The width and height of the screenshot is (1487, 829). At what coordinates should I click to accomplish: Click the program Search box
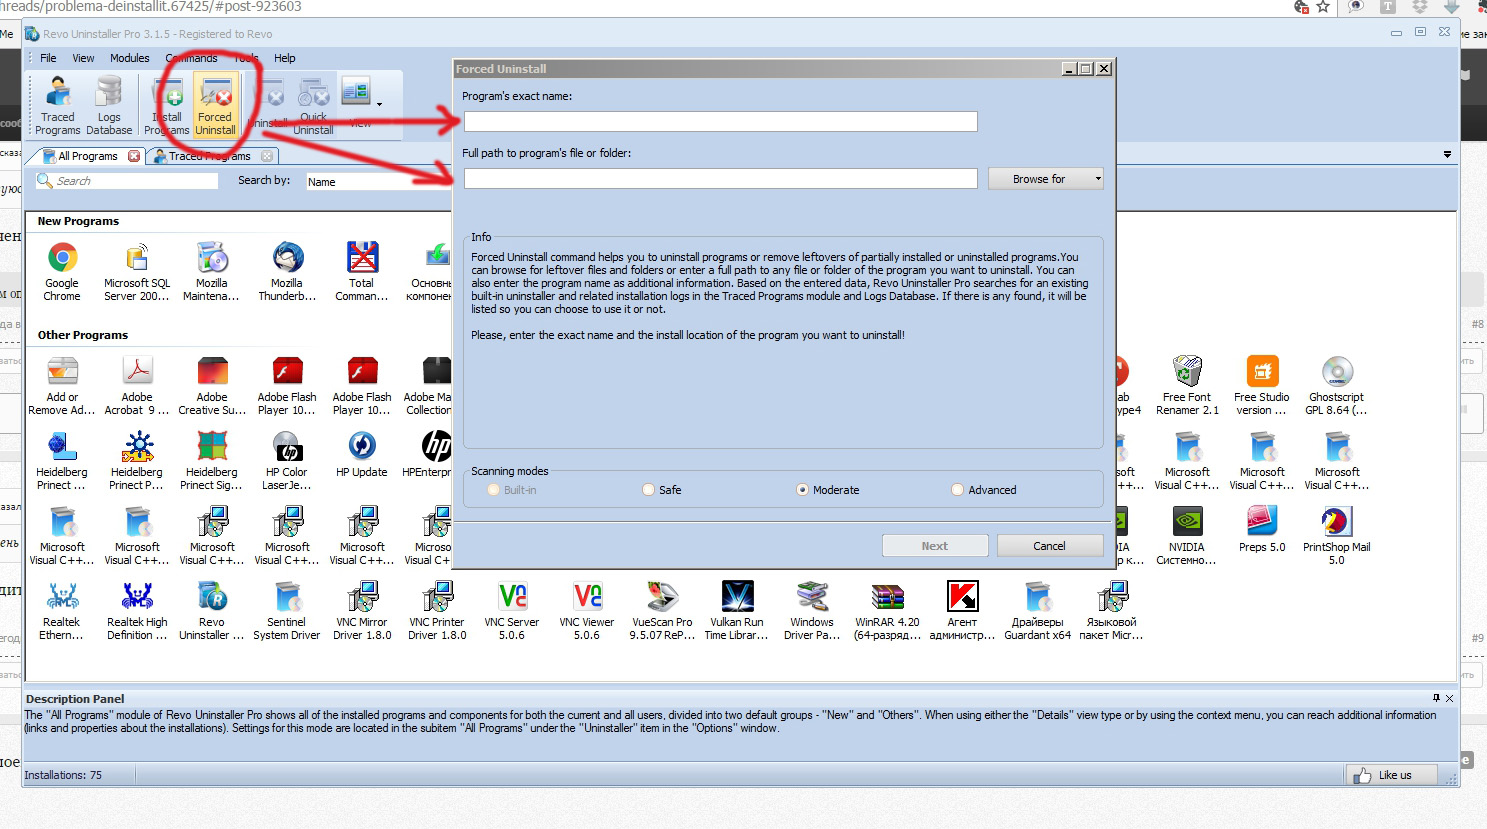coord(126,181)
